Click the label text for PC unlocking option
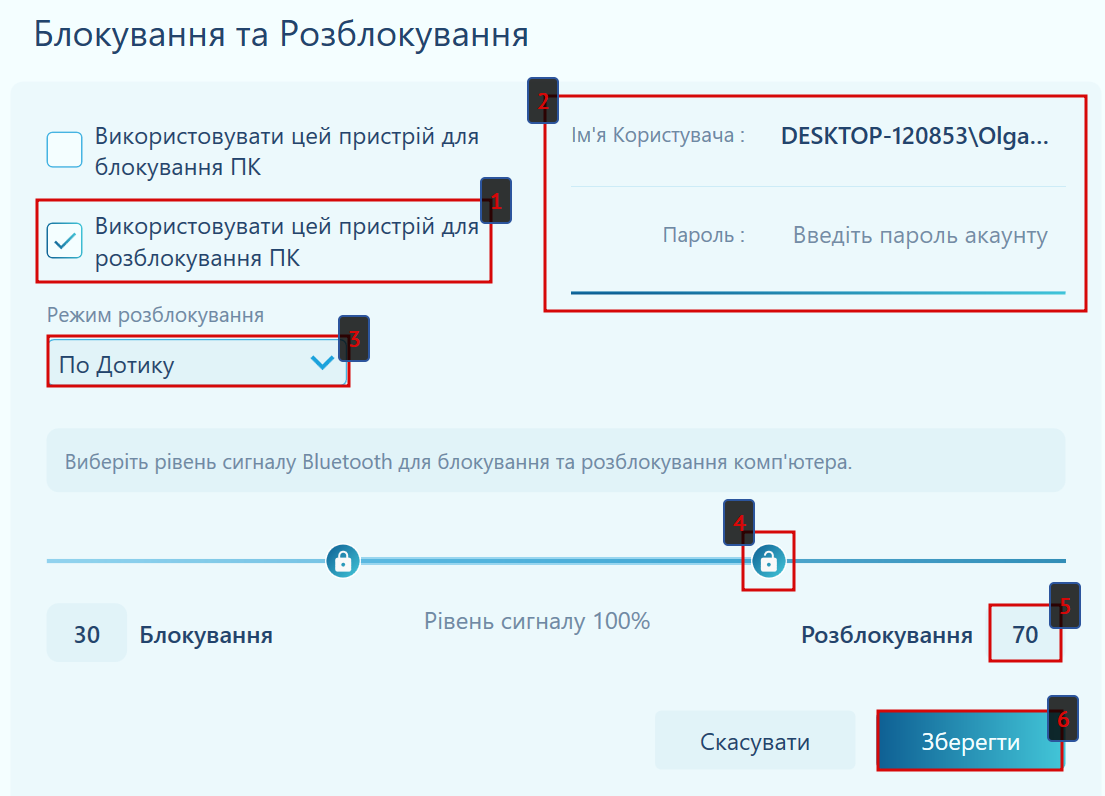The height and width of the screenshot is (796, 1105). (287, 242)
